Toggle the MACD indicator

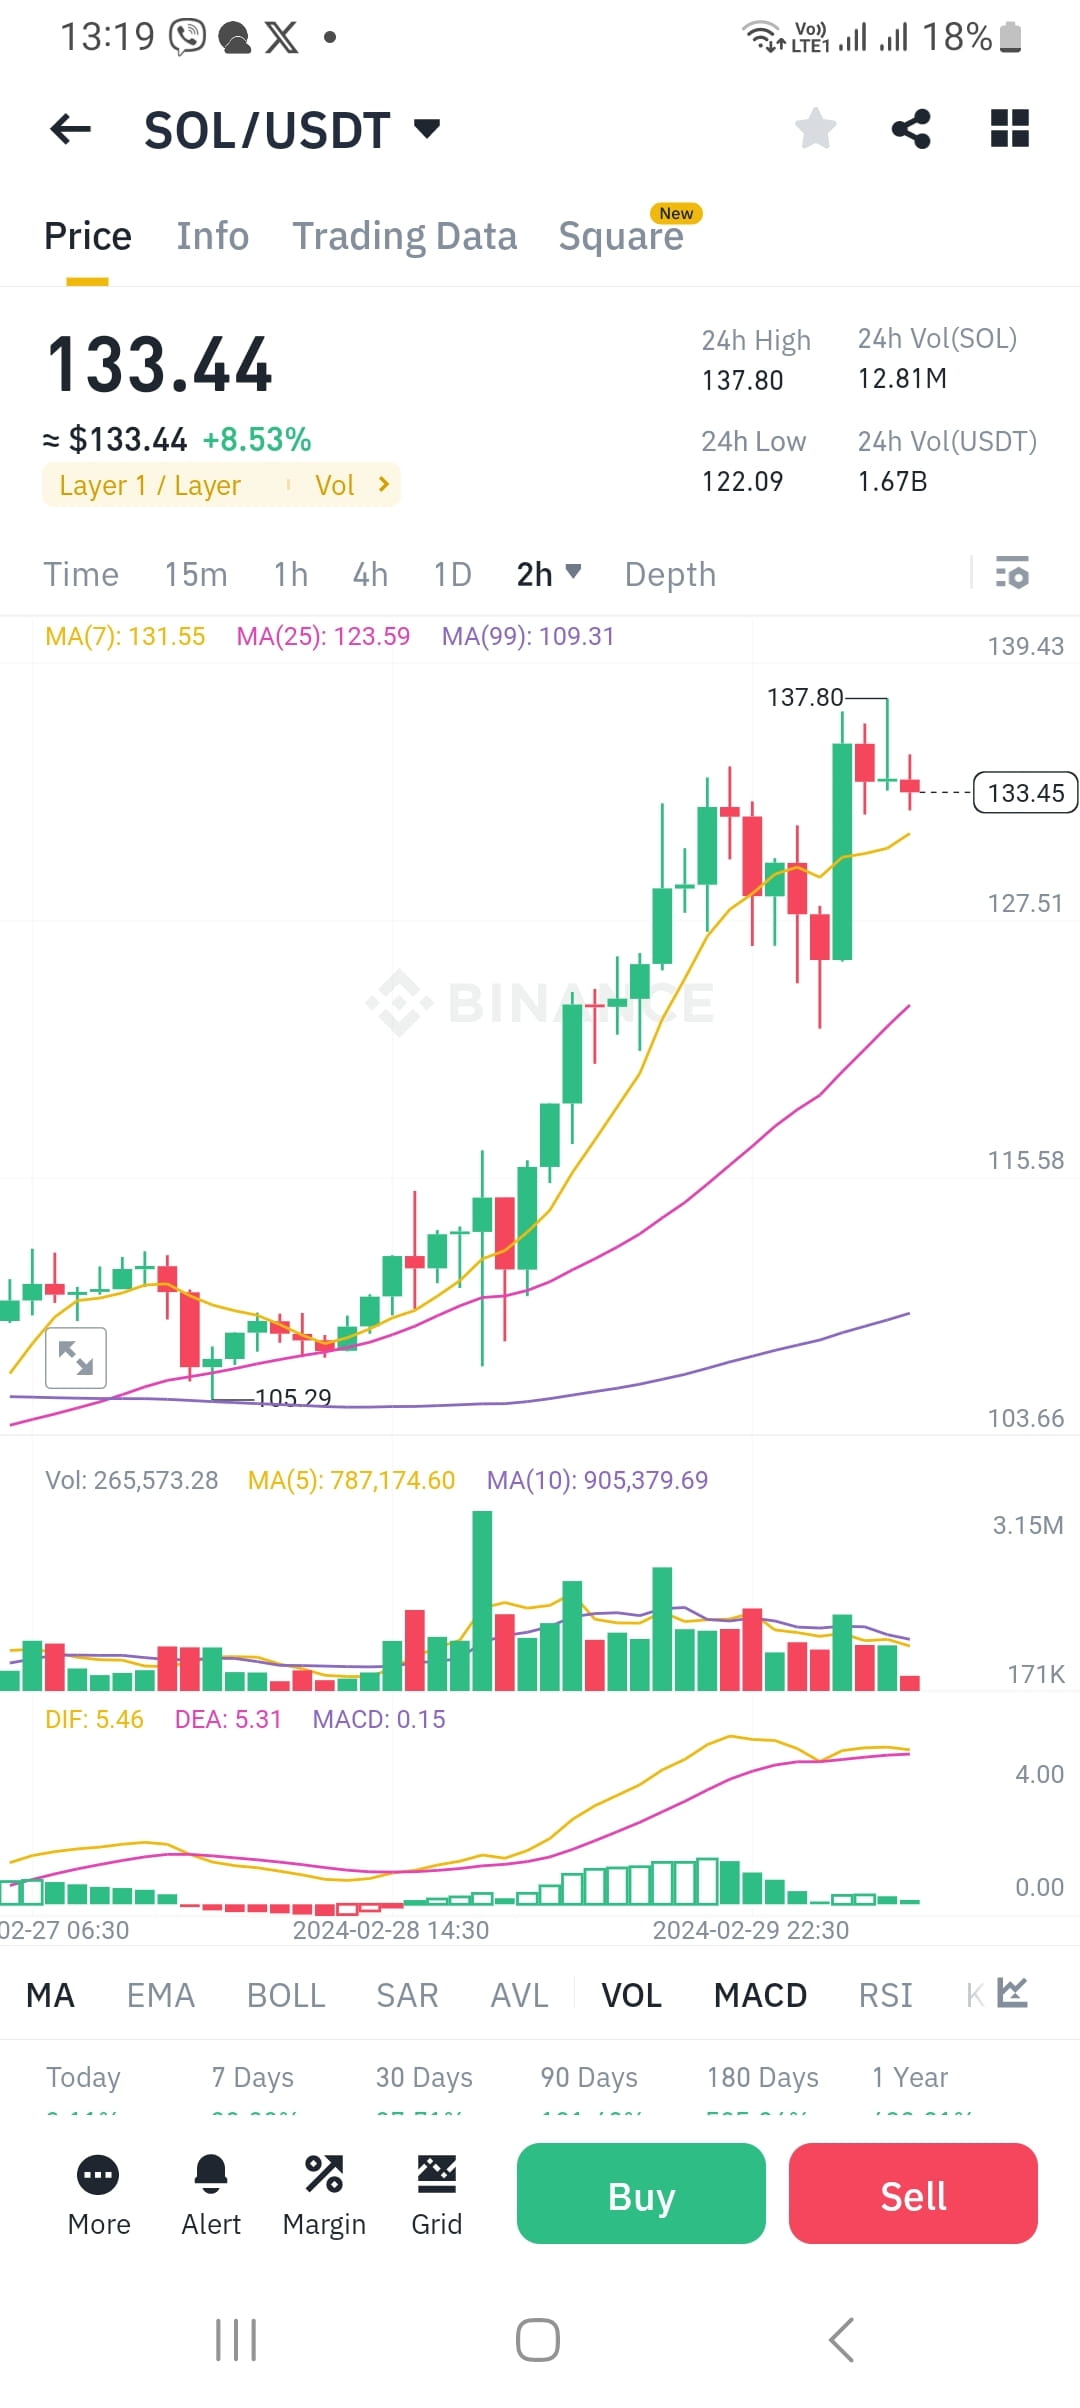pyautogui.click(x=759, y=1994)
